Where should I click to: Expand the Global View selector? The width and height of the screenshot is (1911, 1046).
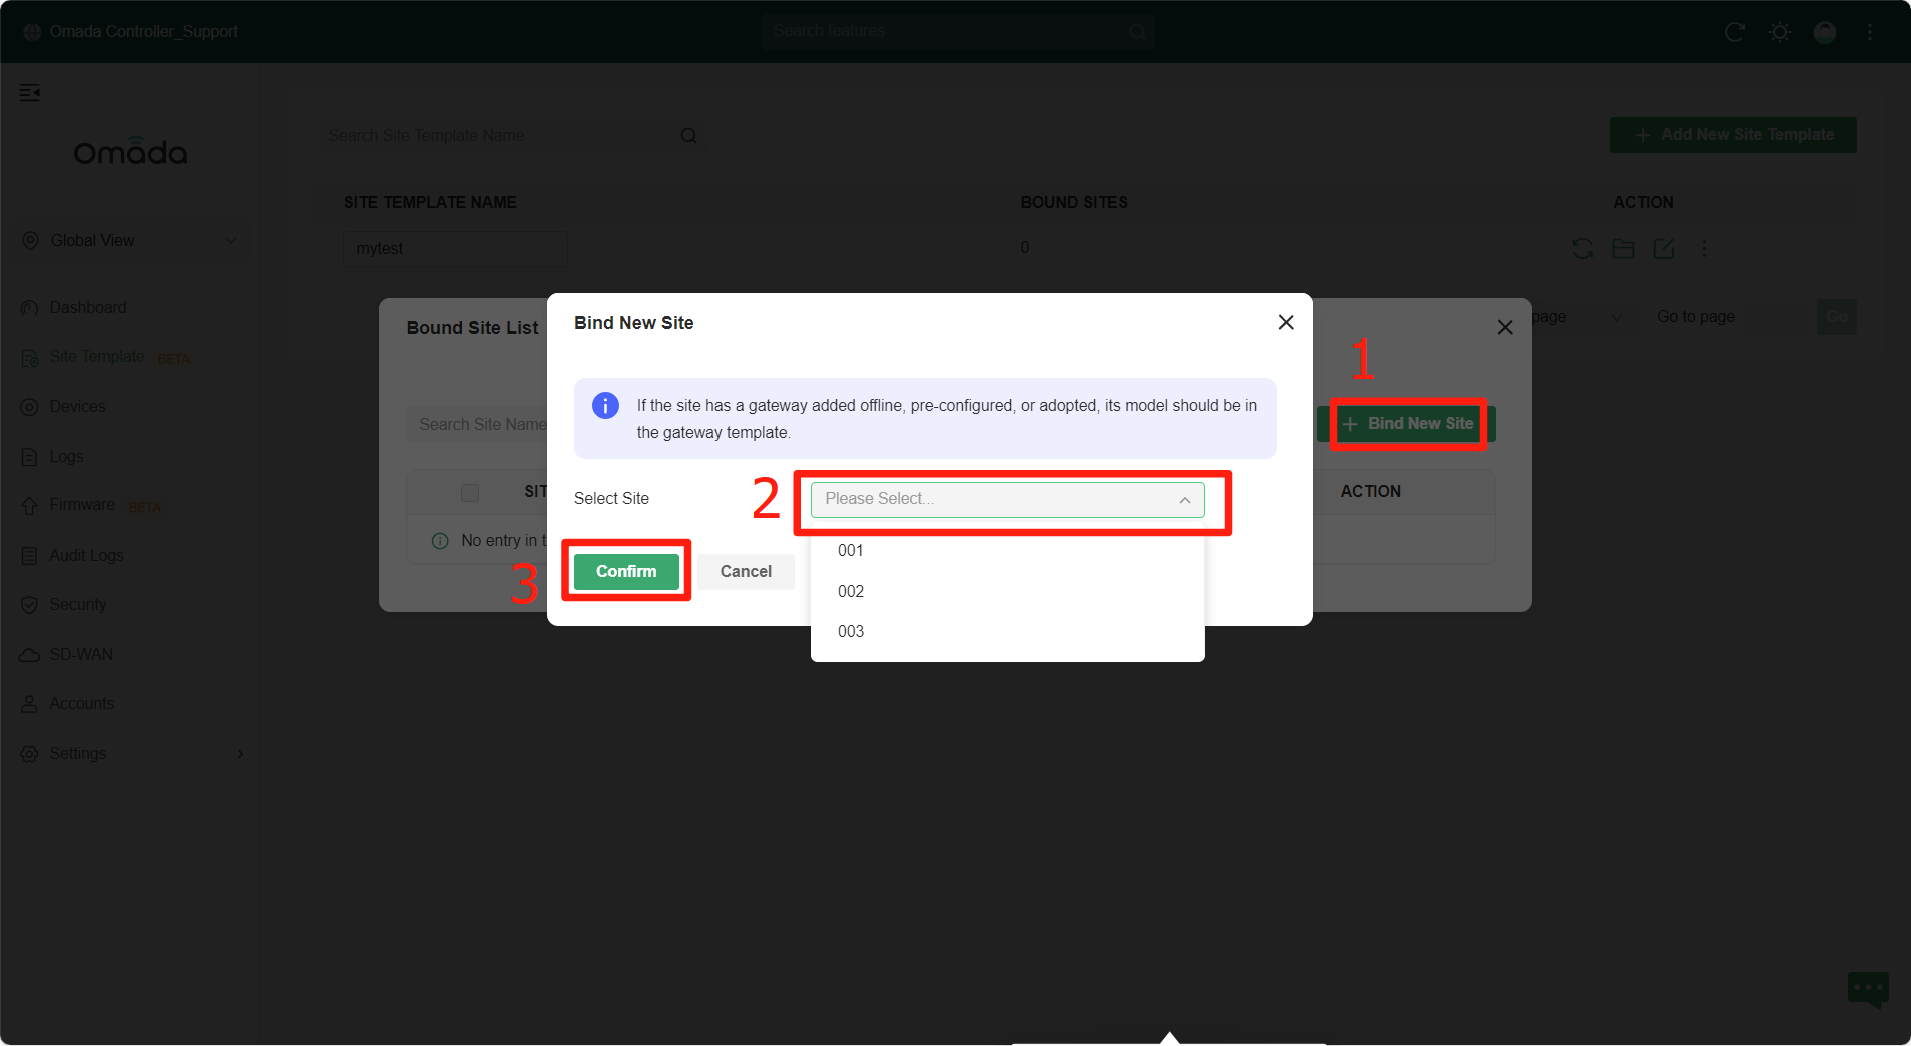(x=130, y=241)
